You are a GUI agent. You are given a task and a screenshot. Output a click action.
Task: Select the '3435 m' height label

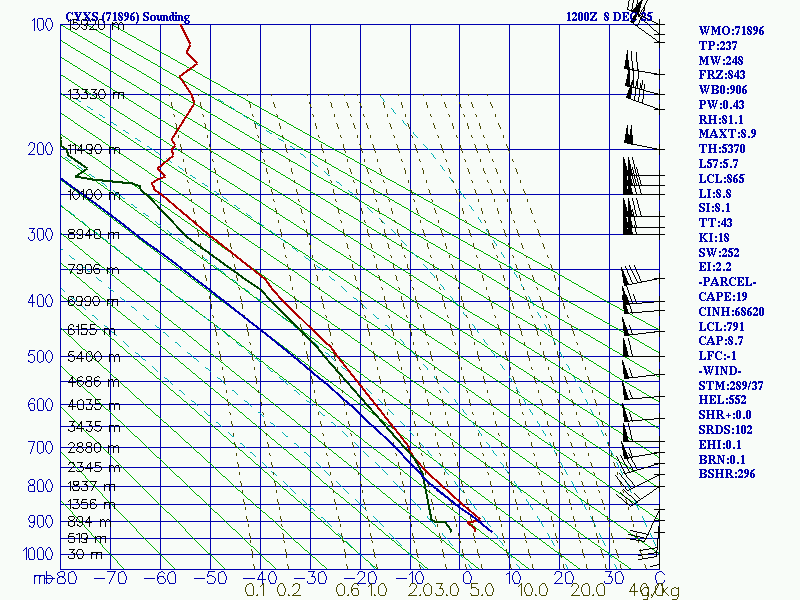click(x=93, y=427)
